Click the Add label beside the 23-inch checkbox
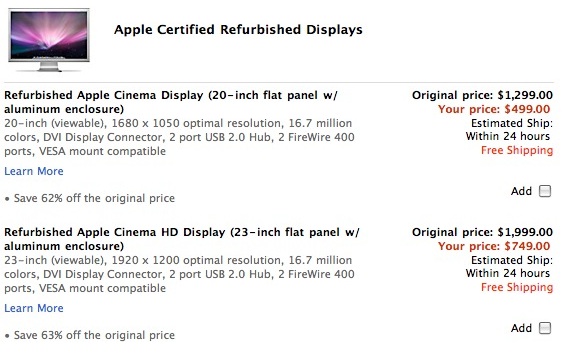The image size is (572, 364). pos(521,328)
